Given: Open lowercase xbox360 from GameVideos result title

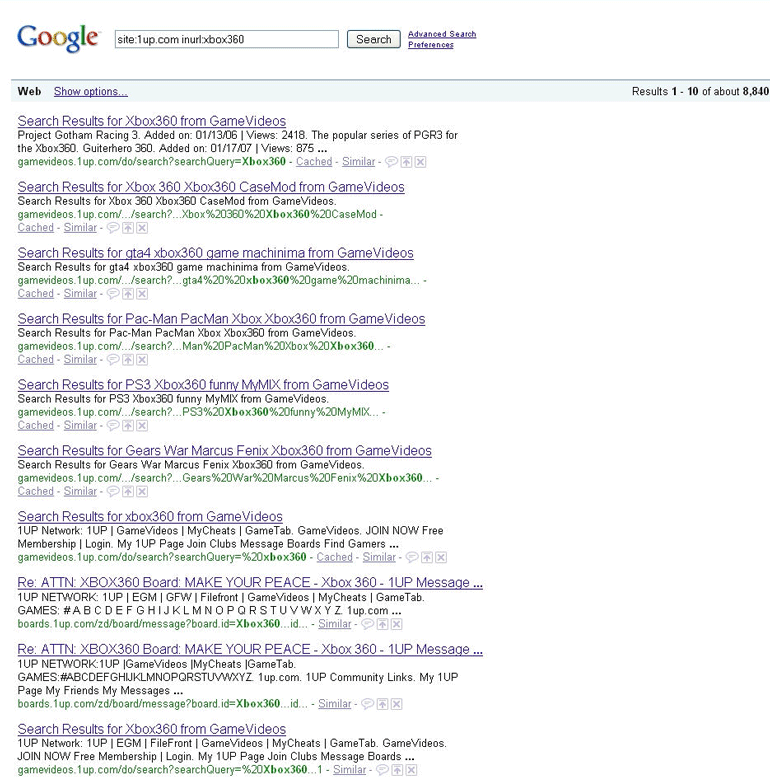Looking at the screenshot, I should pyautogui.click(x=150, y=516).
